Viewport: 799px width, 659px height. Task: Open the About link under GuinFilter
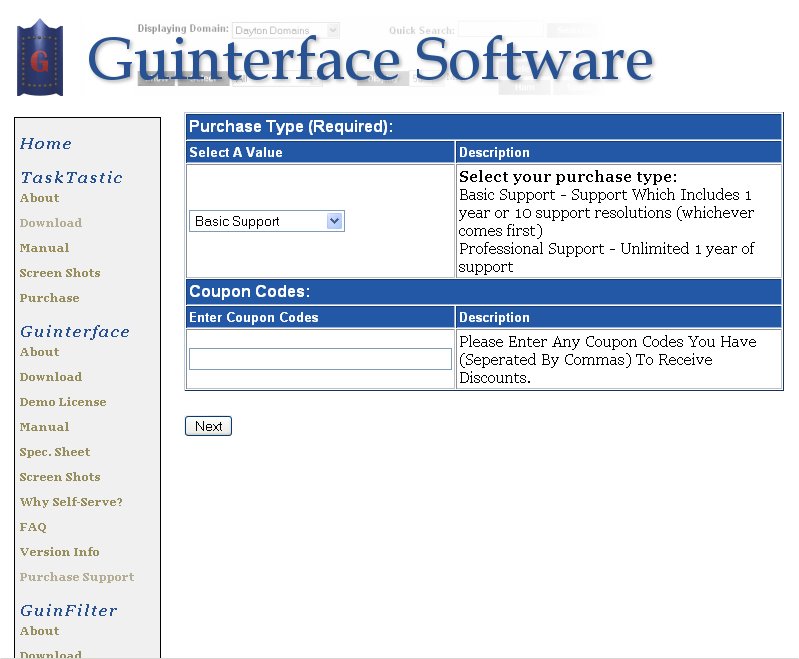(40, 630)
